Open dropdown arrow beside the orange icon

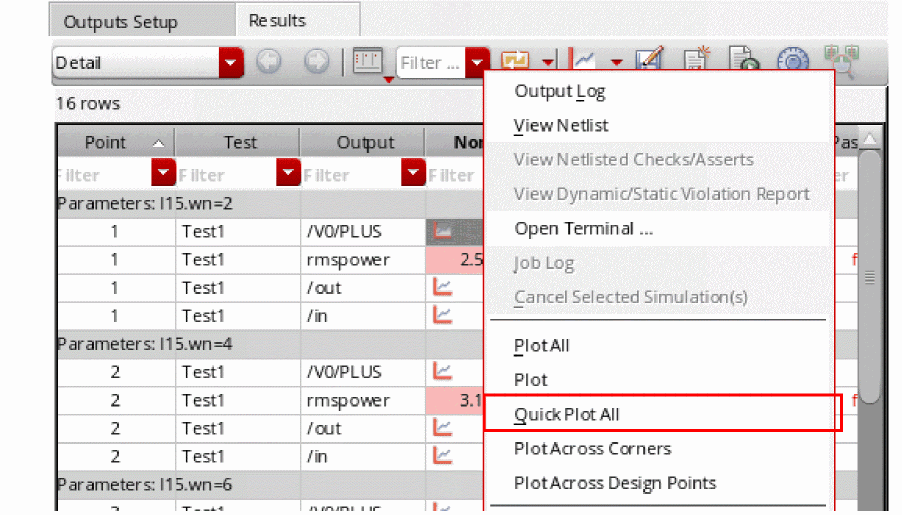click(548, 62)
